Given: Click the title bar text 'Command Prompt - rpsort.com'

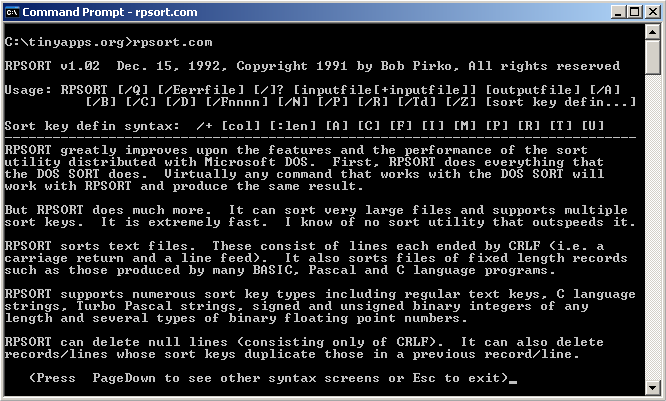Looking at the screenshot, I should [x=110, y=12].
